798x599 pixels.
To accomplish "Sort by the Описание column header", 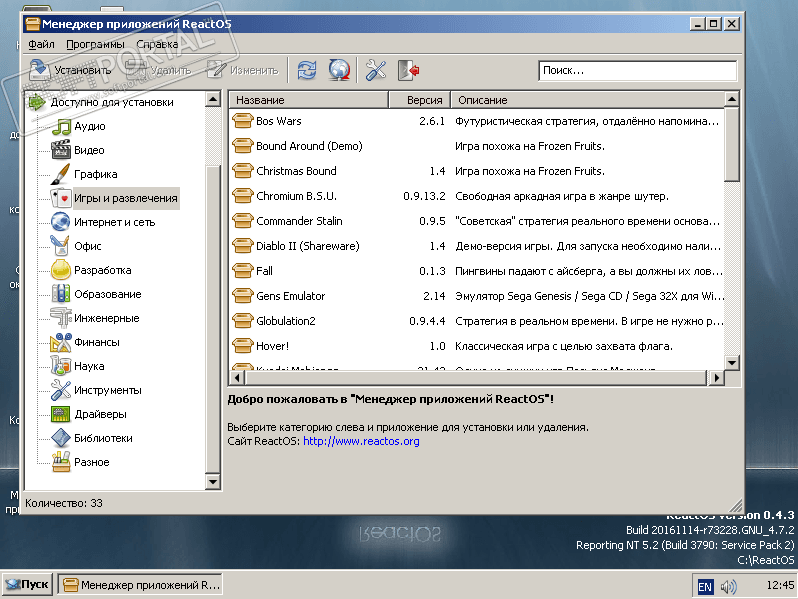I will [x=587, y=100].
